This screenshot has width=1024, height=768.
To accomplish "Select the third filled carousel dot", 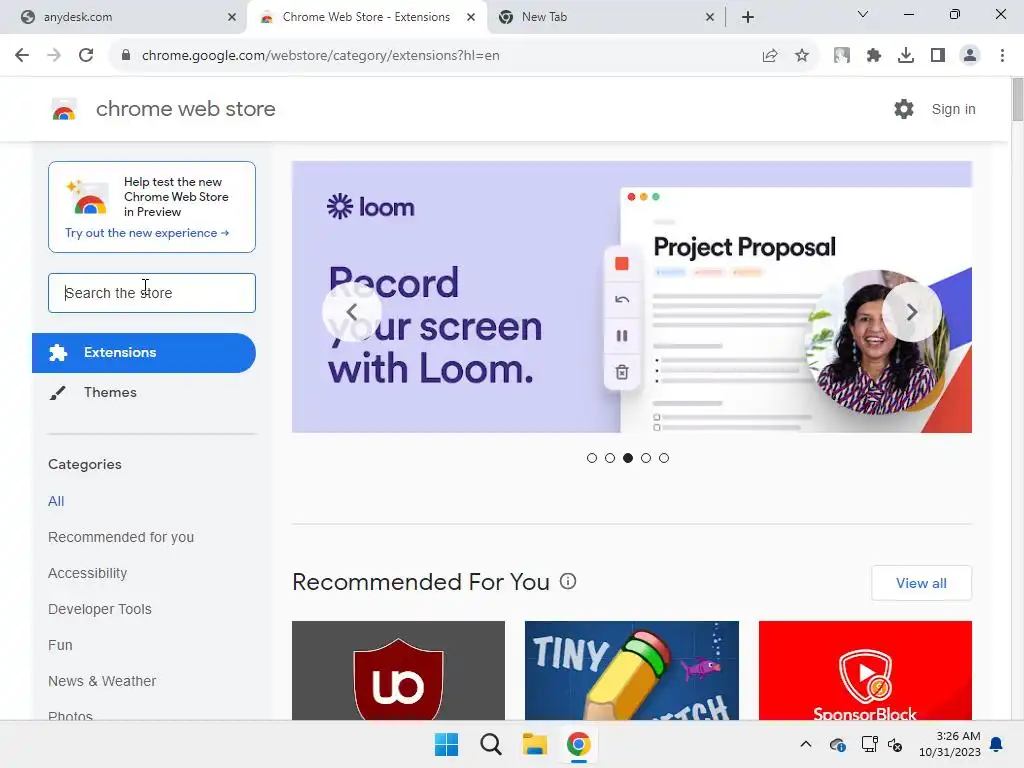I will pyautogui.click(x=628, y=458).
